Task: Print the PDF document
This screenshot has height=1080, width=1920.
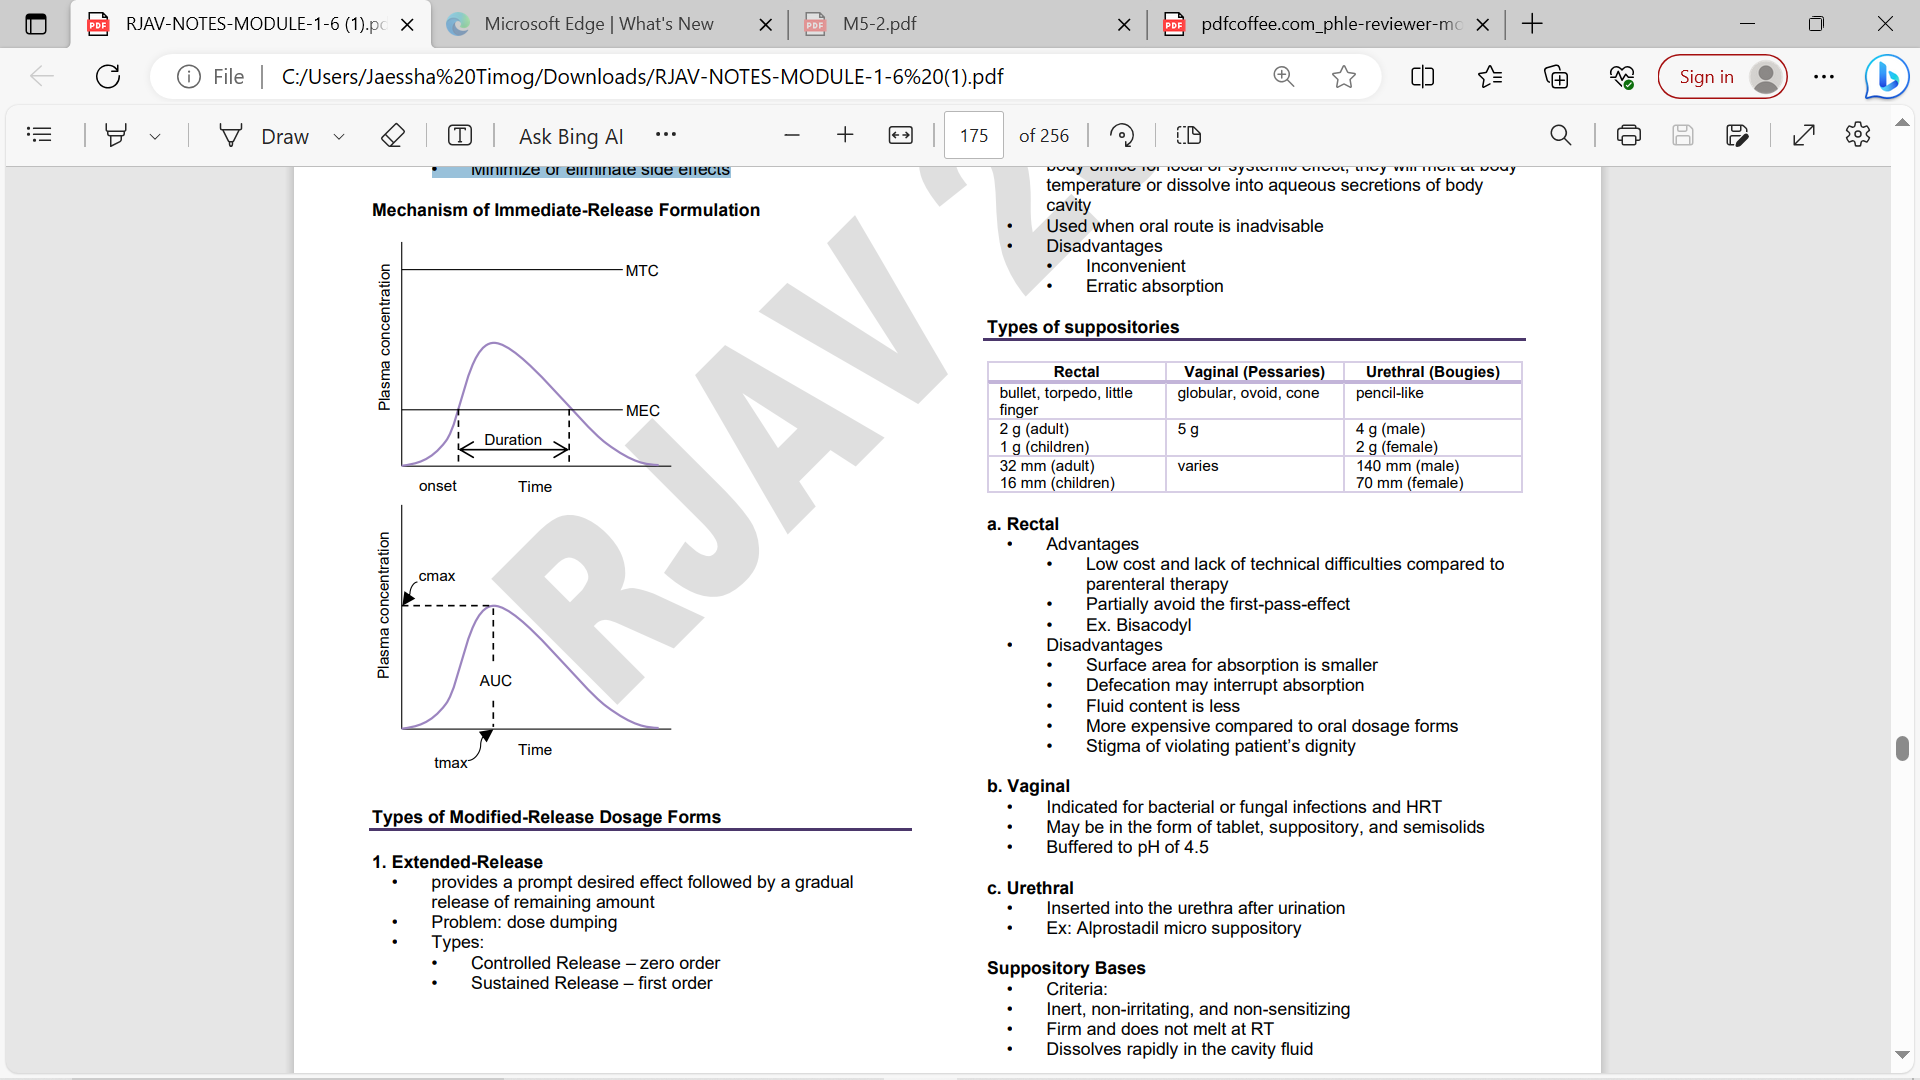Action: coord(1629,135)
